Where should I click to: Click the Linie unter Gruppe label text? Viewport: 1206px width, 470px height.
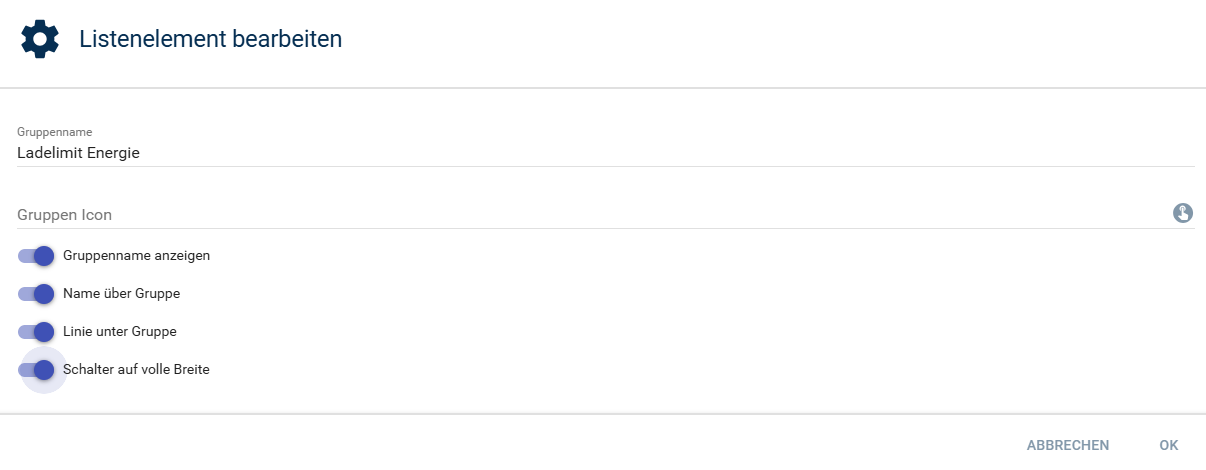119,332
